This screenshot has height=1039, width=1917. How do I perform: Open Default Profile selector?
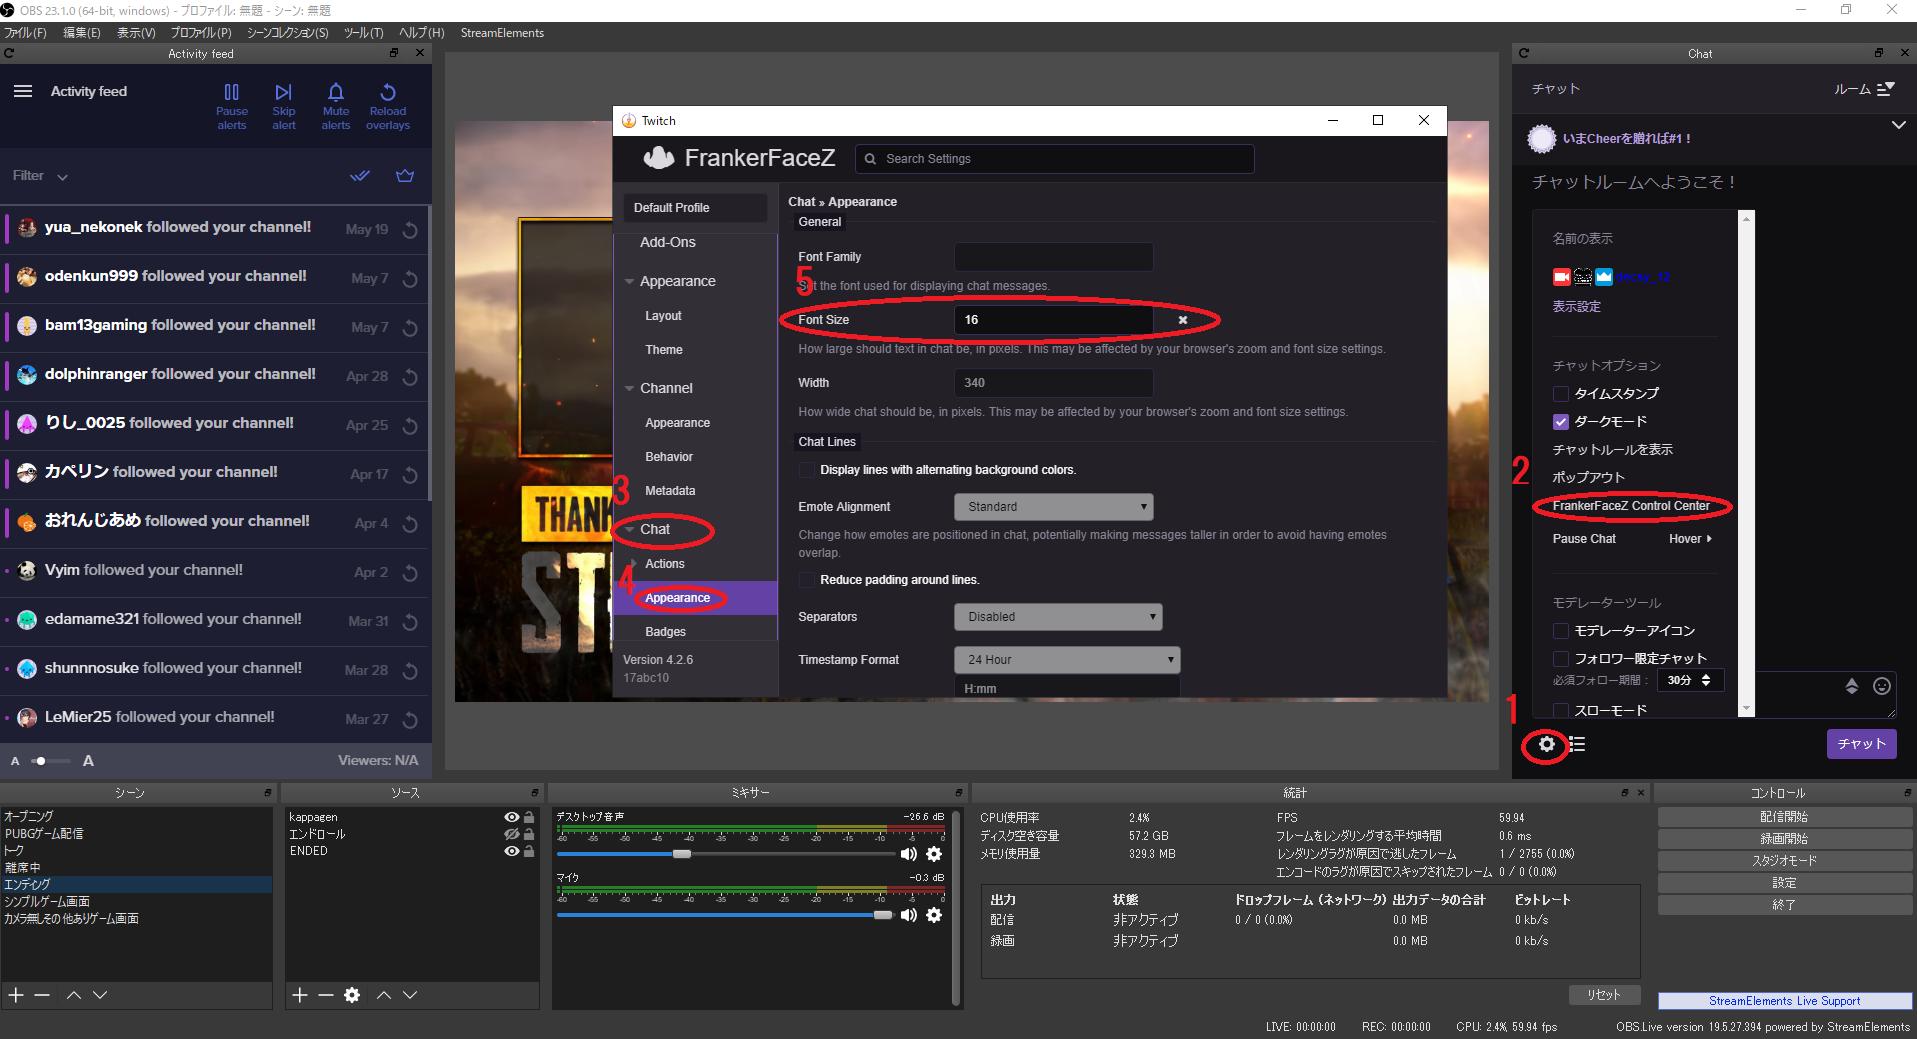695,208
